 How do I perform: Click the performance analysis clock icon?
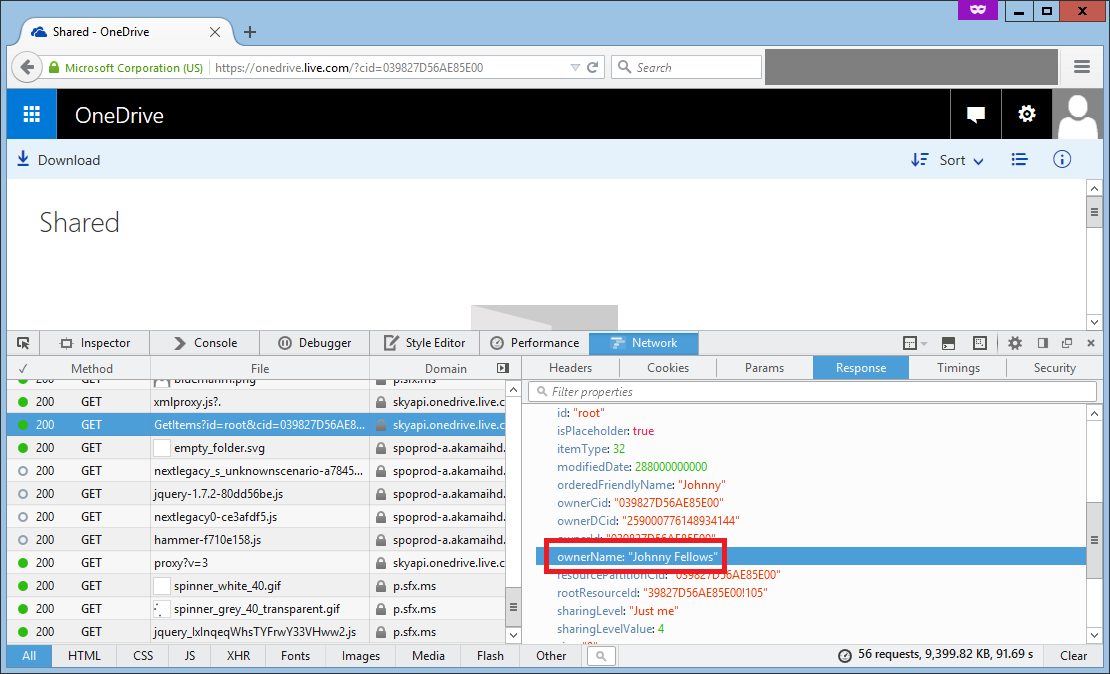(845, 656)
